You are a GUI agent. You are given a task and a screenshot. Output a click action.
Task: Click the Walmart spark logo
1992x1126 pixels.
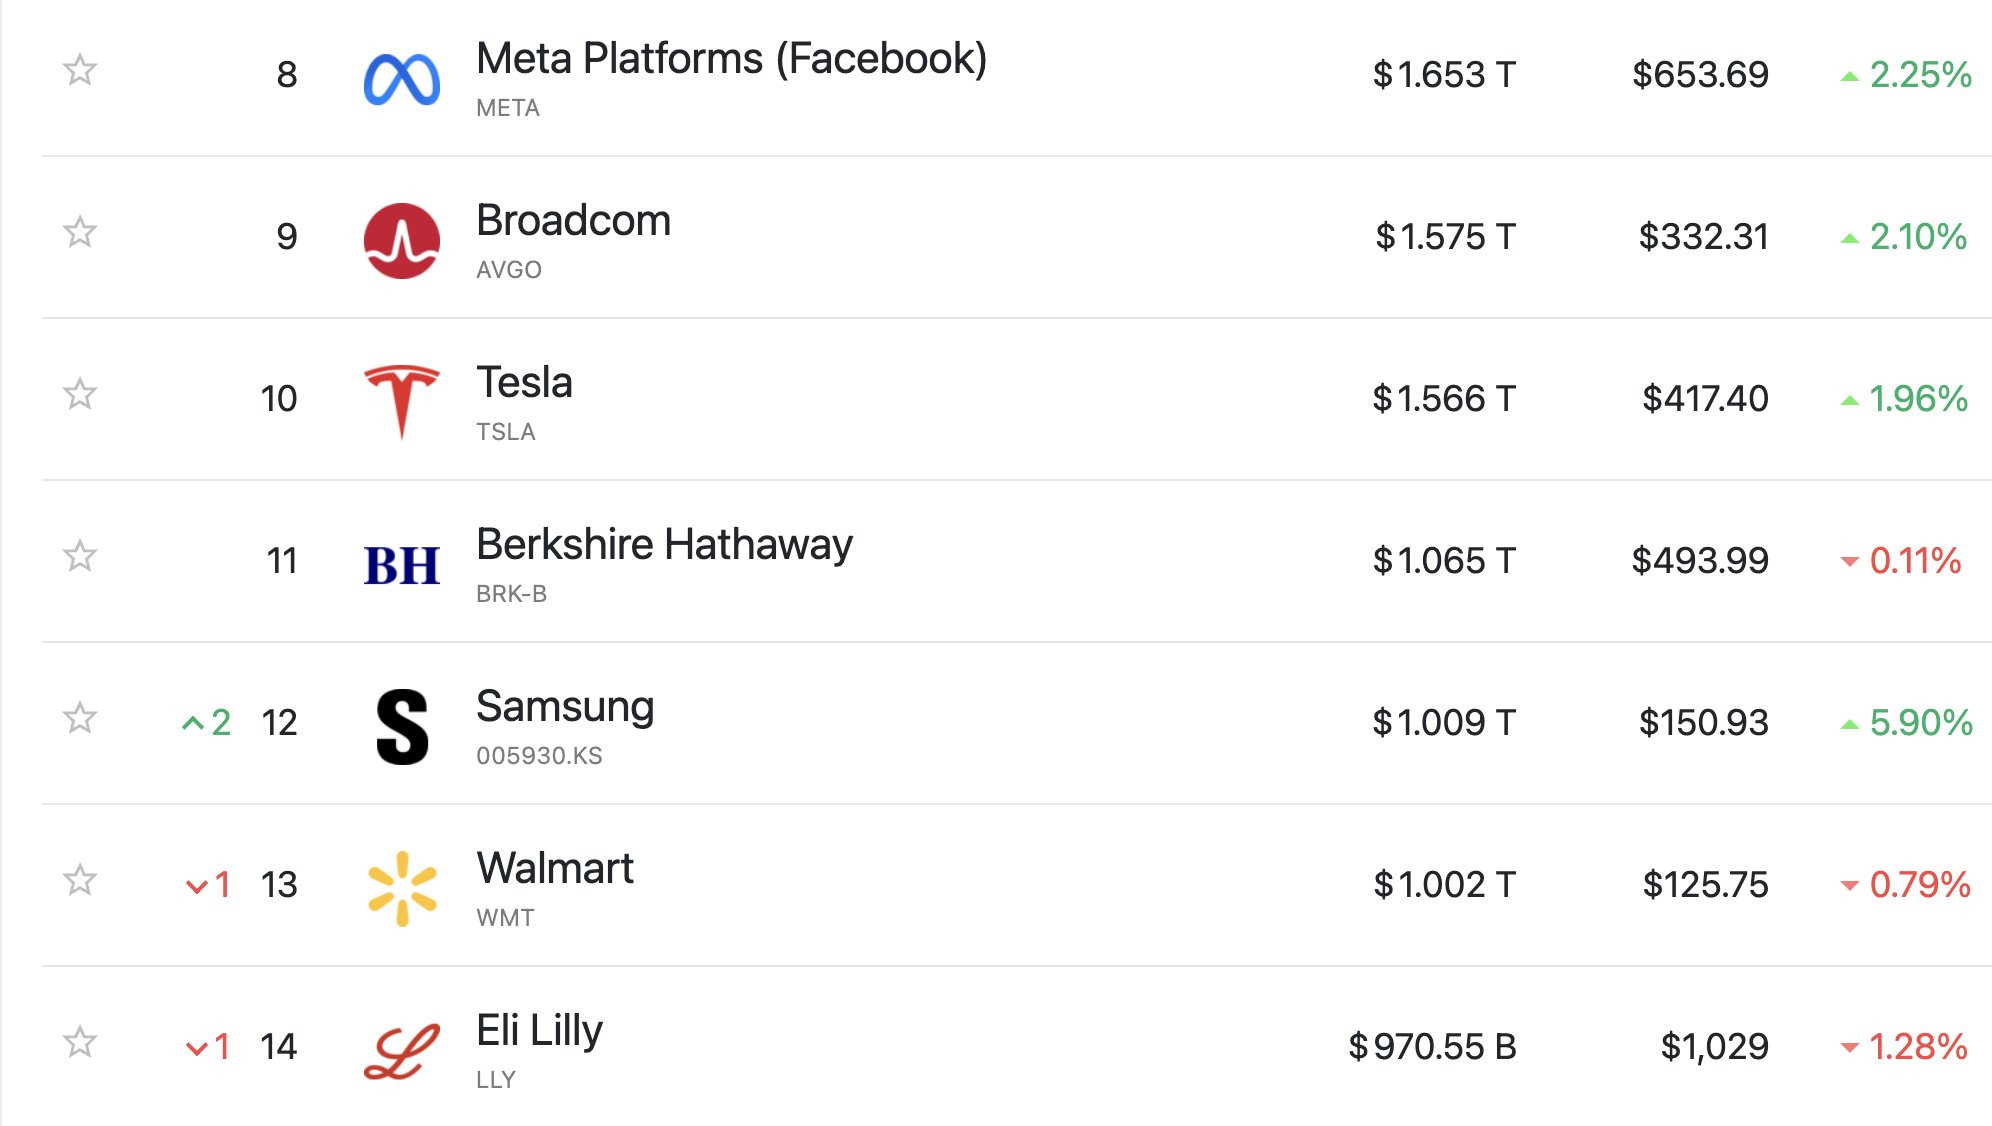[x=402, y=888]
